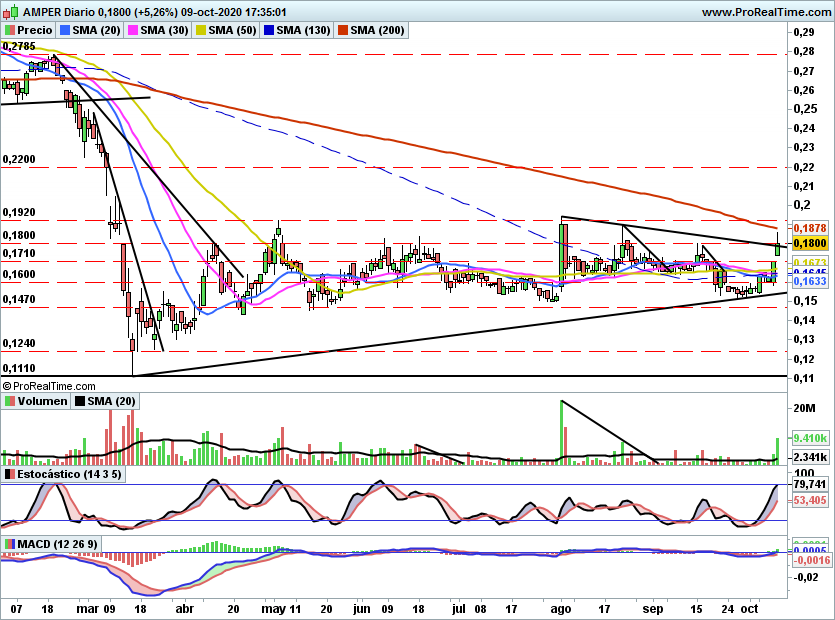Click the red 53,405 stochastic value tag
The image size is (835, 620).
tap(810, 500)
